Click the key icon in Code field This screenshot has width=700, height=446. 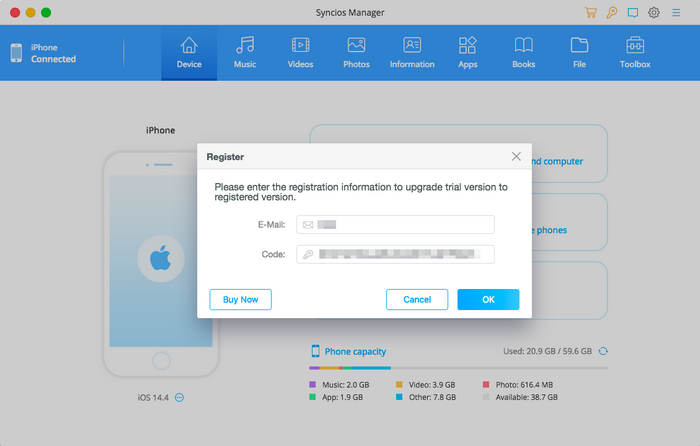pyautogui.click(x=308, y=254)
